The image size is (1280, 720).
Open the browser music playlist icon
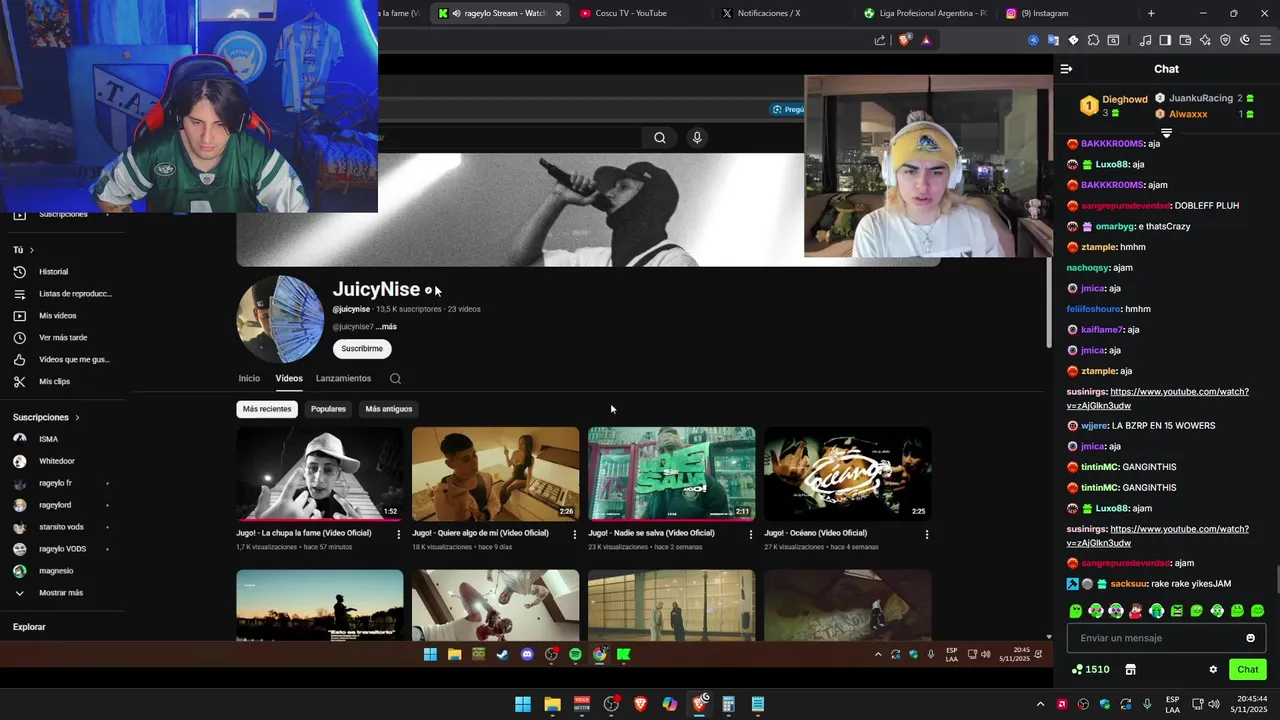click(1145, 40)
